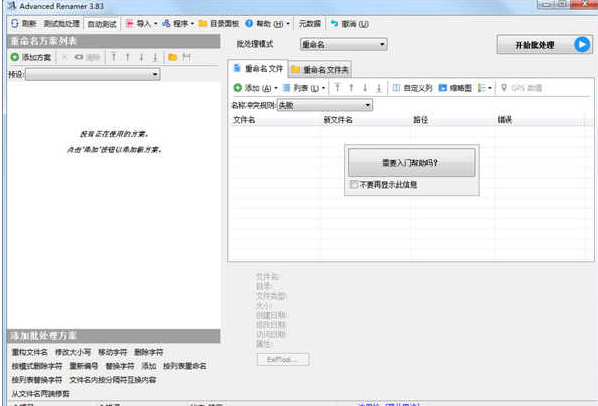
Task: Expand the Add (添加) files dropdown arrow
Action: (x=276, y=88)
